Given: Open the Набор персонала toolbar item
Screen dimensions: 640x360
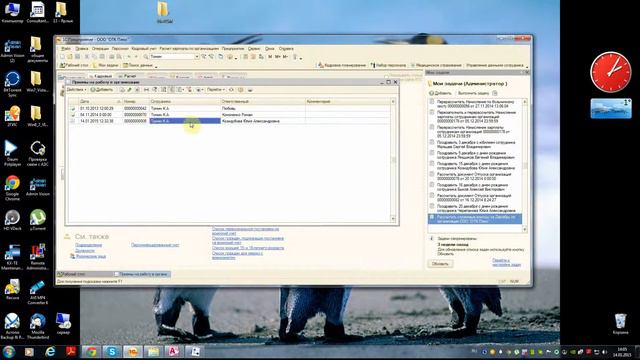Looking at the screenshot, I should pos(388,65).
